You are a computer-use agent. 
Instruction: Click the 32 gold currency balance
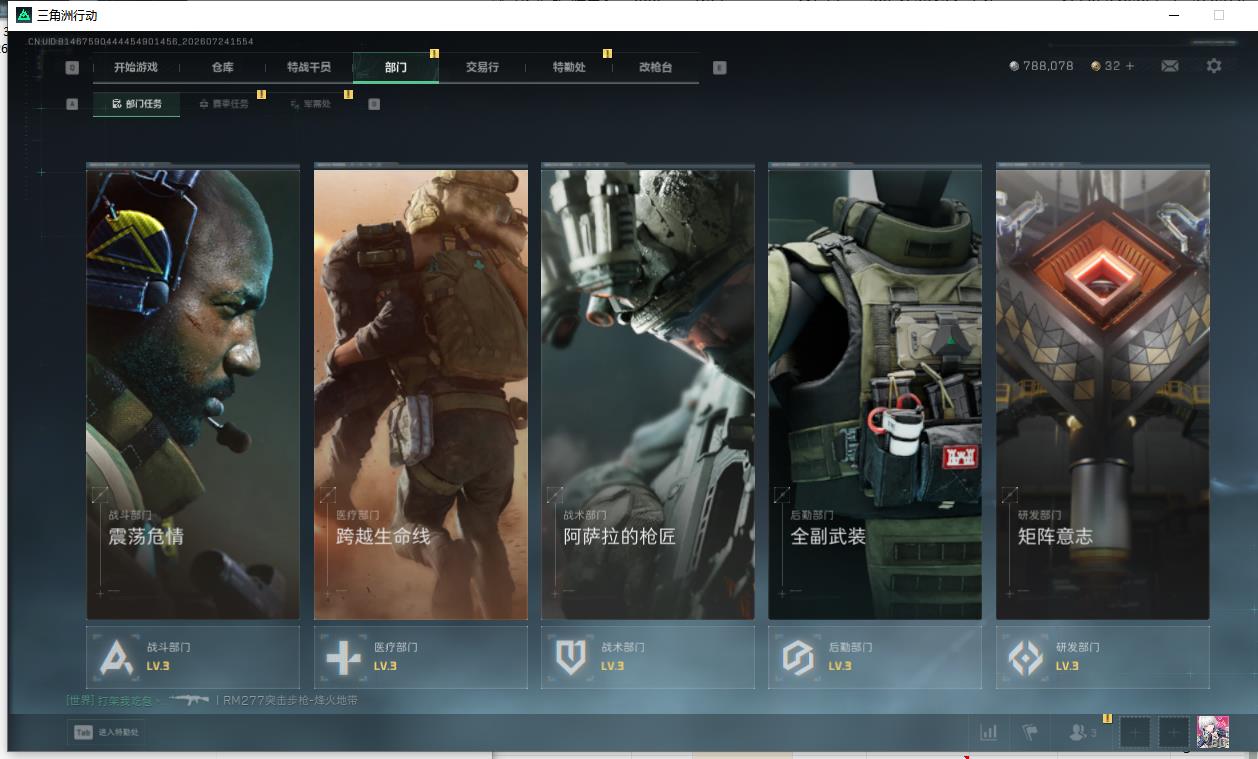coord(1106,66)
